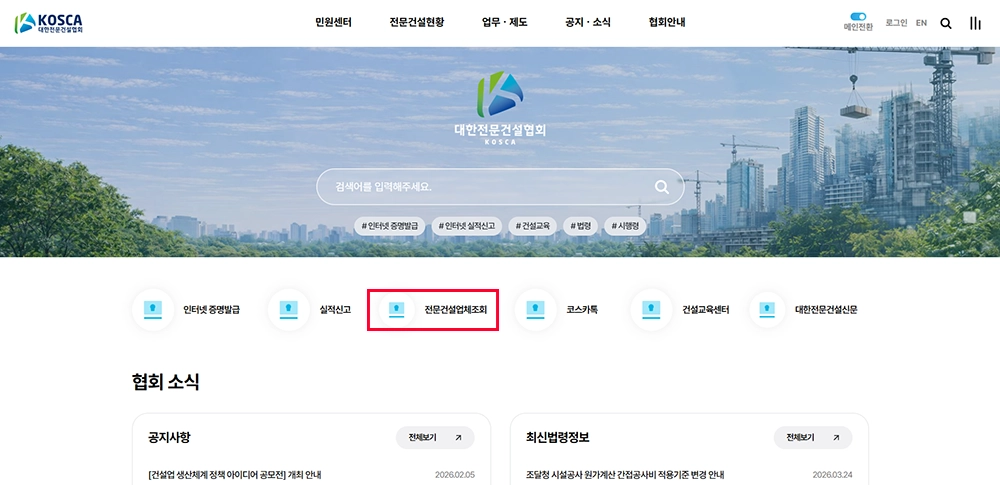Image resolution: width=1000 pixels, height=485 pixels.
Task: Click the date 2026.02.05
Action: click(455, 475)
